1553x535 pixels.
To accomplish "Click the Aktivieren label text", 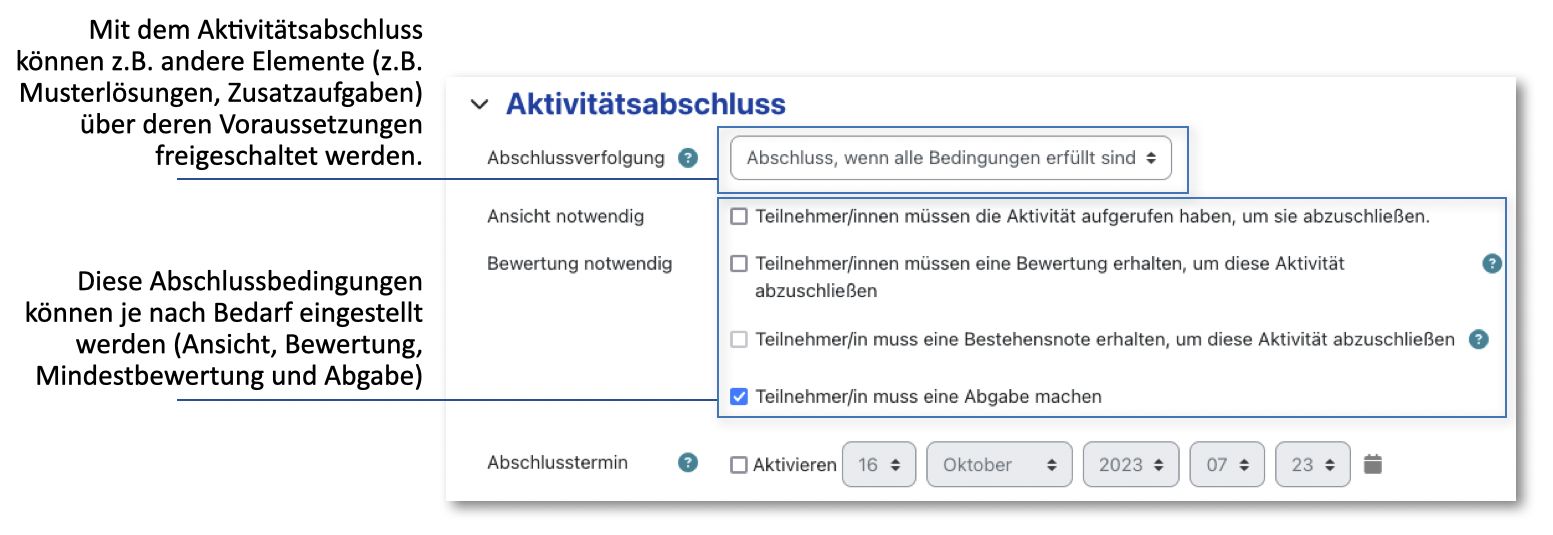I will [795, 465].
